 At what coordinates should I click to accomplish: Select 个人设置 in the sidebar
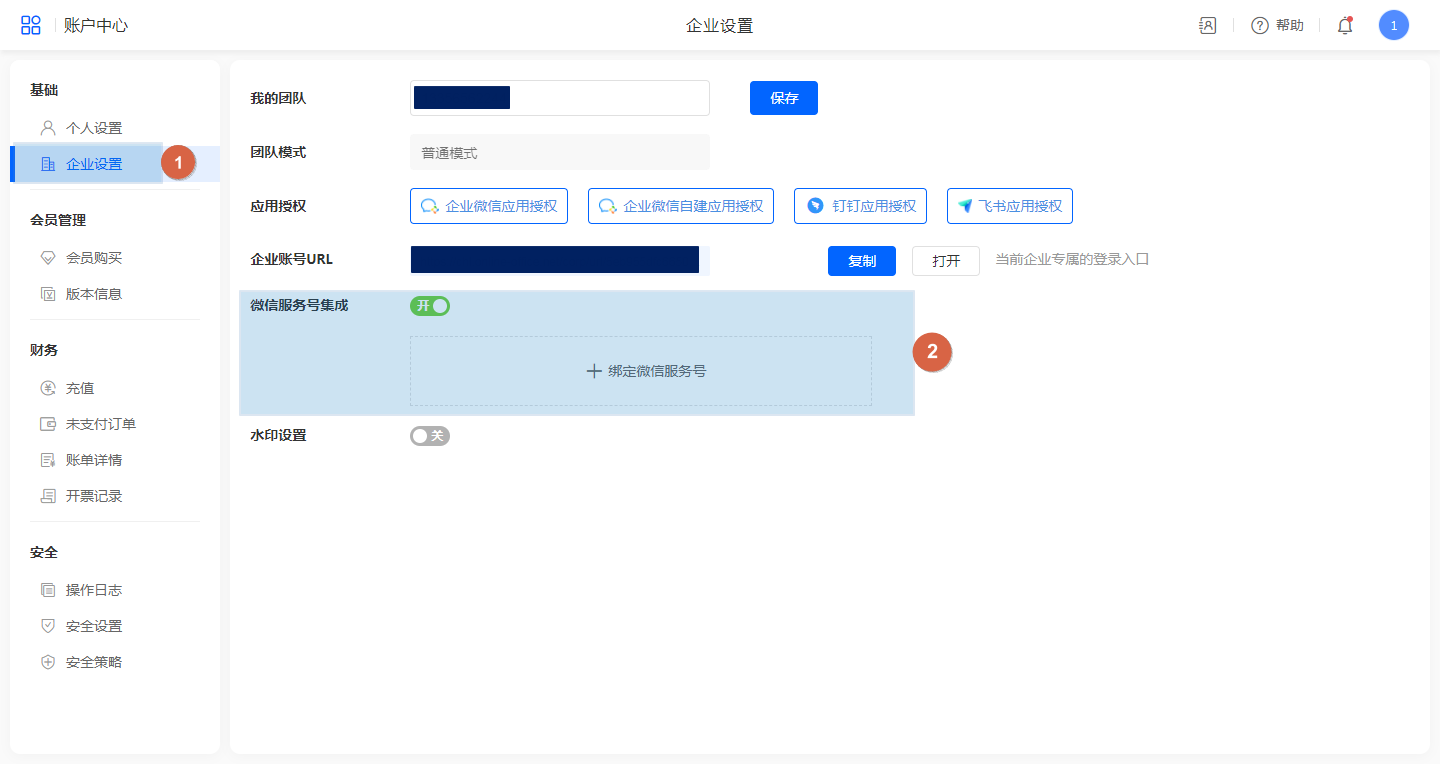click(x=93, y=128)
